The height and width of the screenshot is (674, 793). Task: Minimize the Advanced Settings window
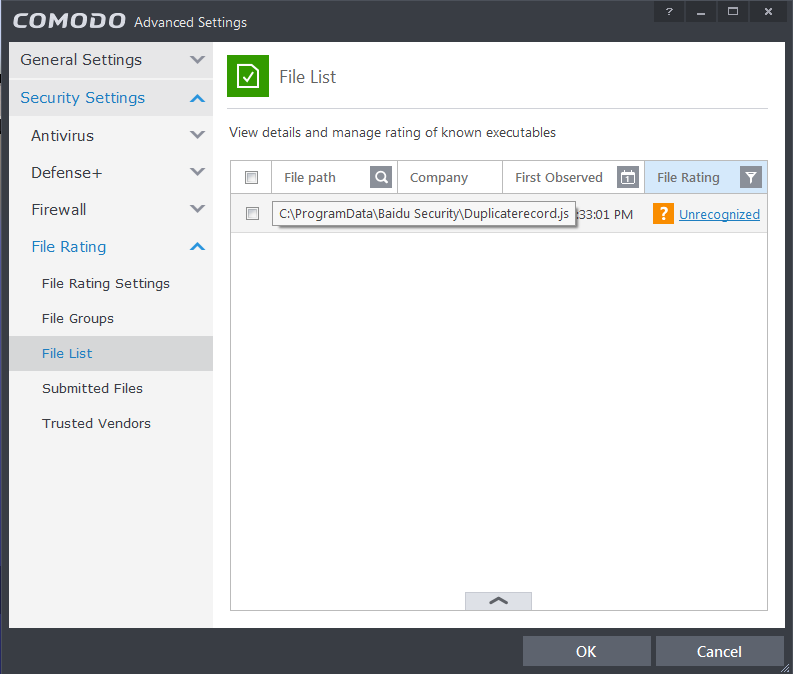point(701,12)
